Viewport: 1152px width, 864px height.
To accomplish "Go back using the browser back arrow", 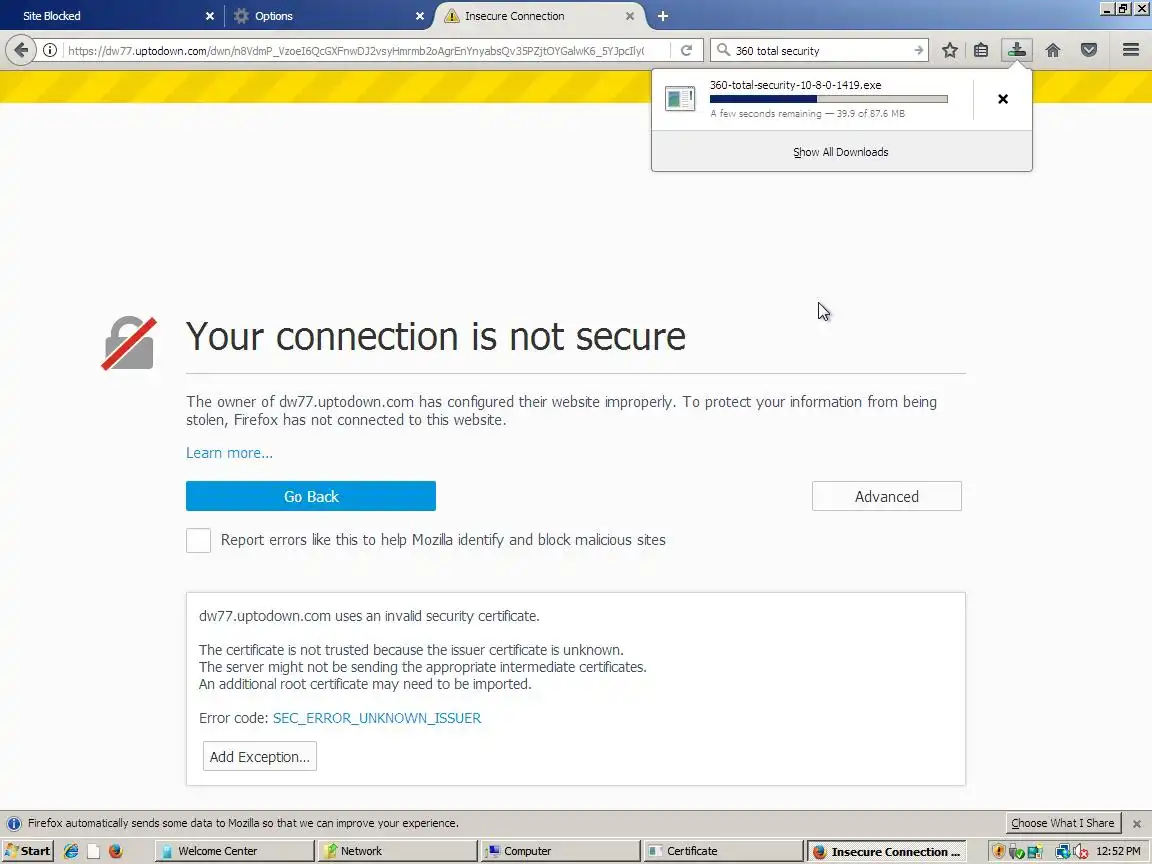I will [x=21, y=50].
